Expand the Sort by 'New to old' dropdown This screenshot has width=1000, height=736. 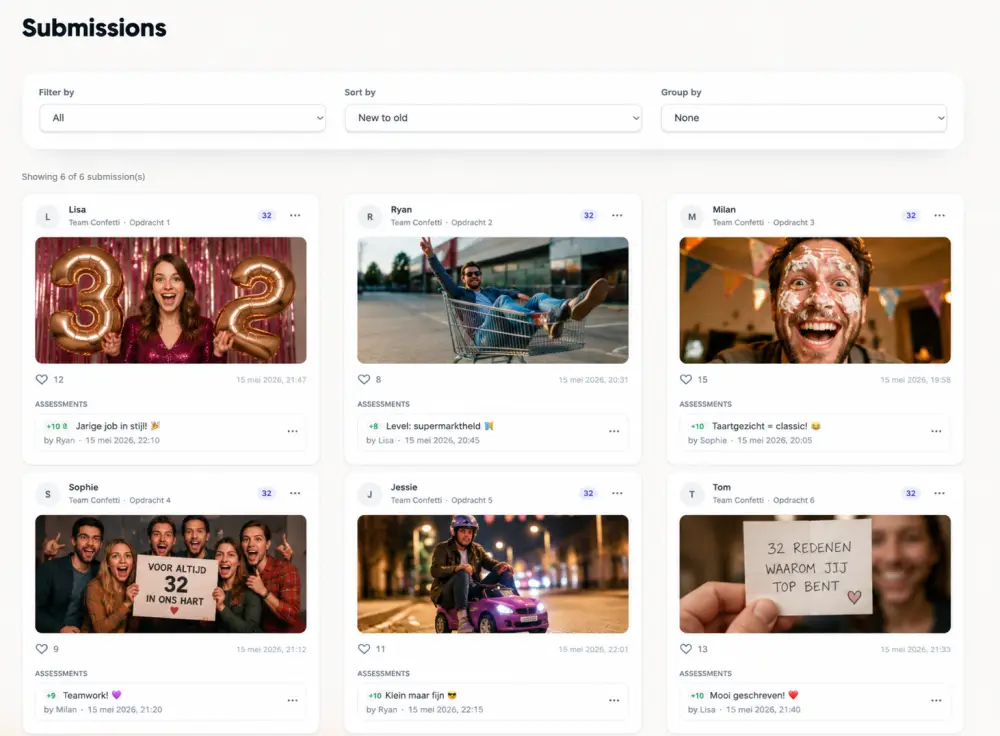click(x=493, y=118)
